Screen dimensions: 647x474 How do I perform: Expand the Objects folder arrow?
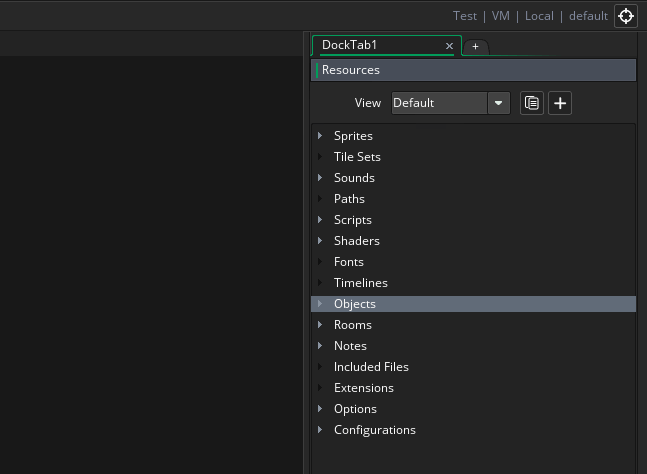tap(320, 304)
